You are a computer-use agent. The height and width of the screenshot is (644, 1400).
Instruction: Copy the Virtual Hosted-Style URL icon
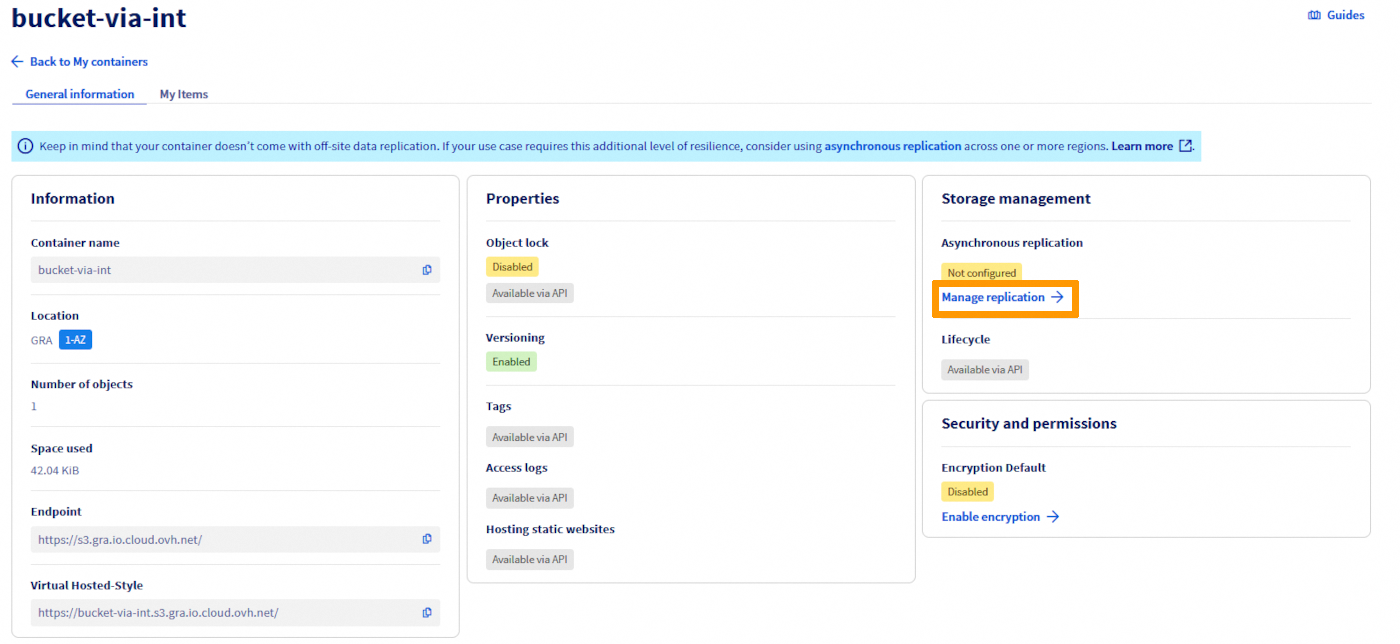pyautogui.click(x=427, y=612)
